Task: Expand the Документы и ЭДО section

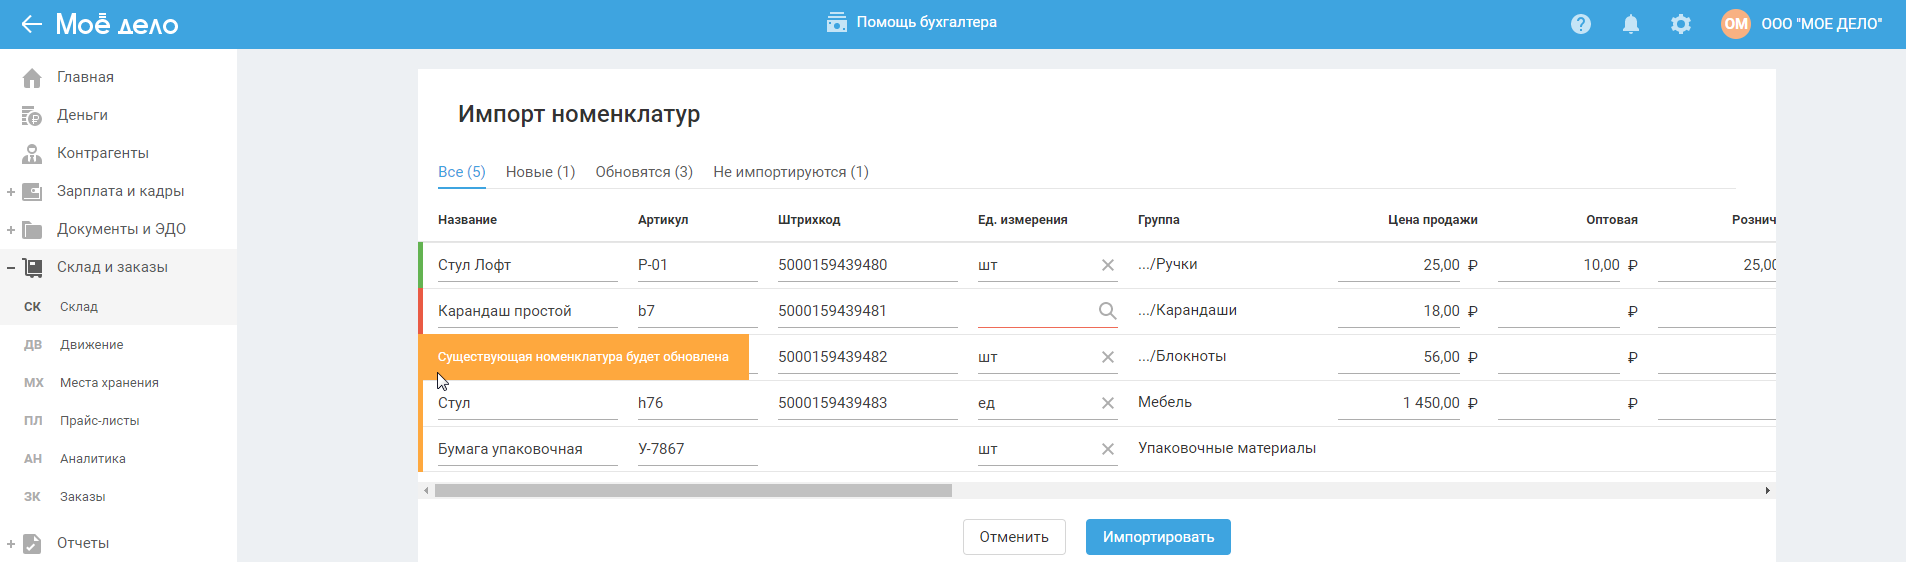Action: coord(11,230)
